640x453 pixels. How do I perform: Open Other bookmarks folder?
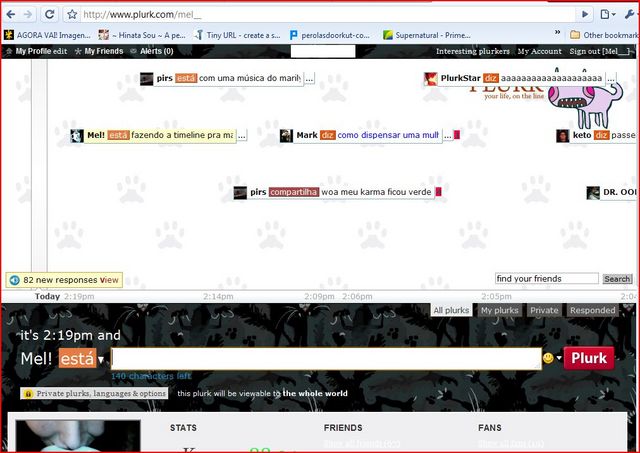604,35
